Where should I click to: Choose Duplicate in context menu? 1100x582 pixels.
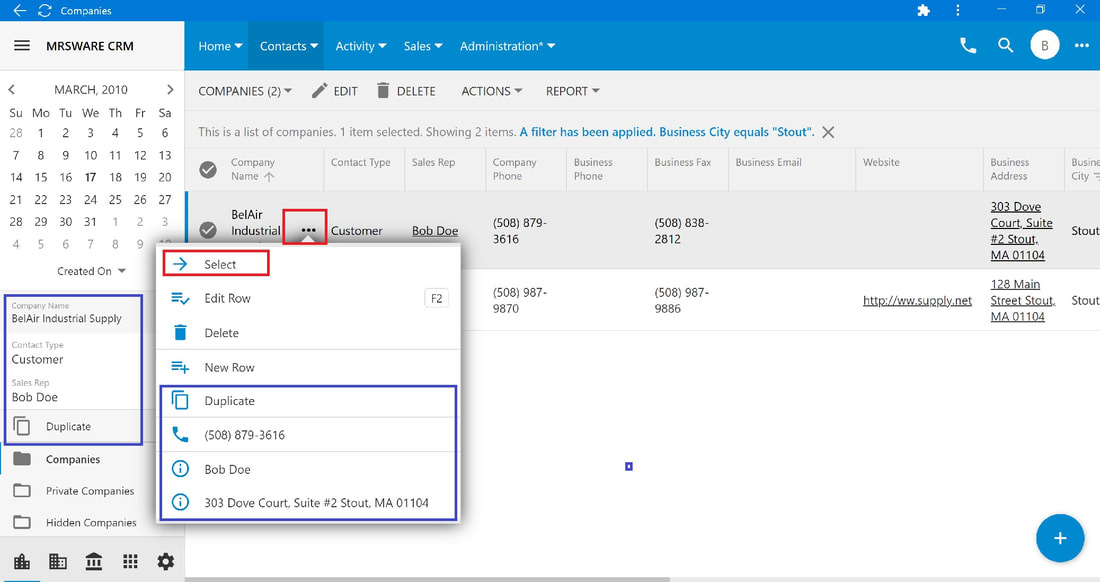[309, 401]
